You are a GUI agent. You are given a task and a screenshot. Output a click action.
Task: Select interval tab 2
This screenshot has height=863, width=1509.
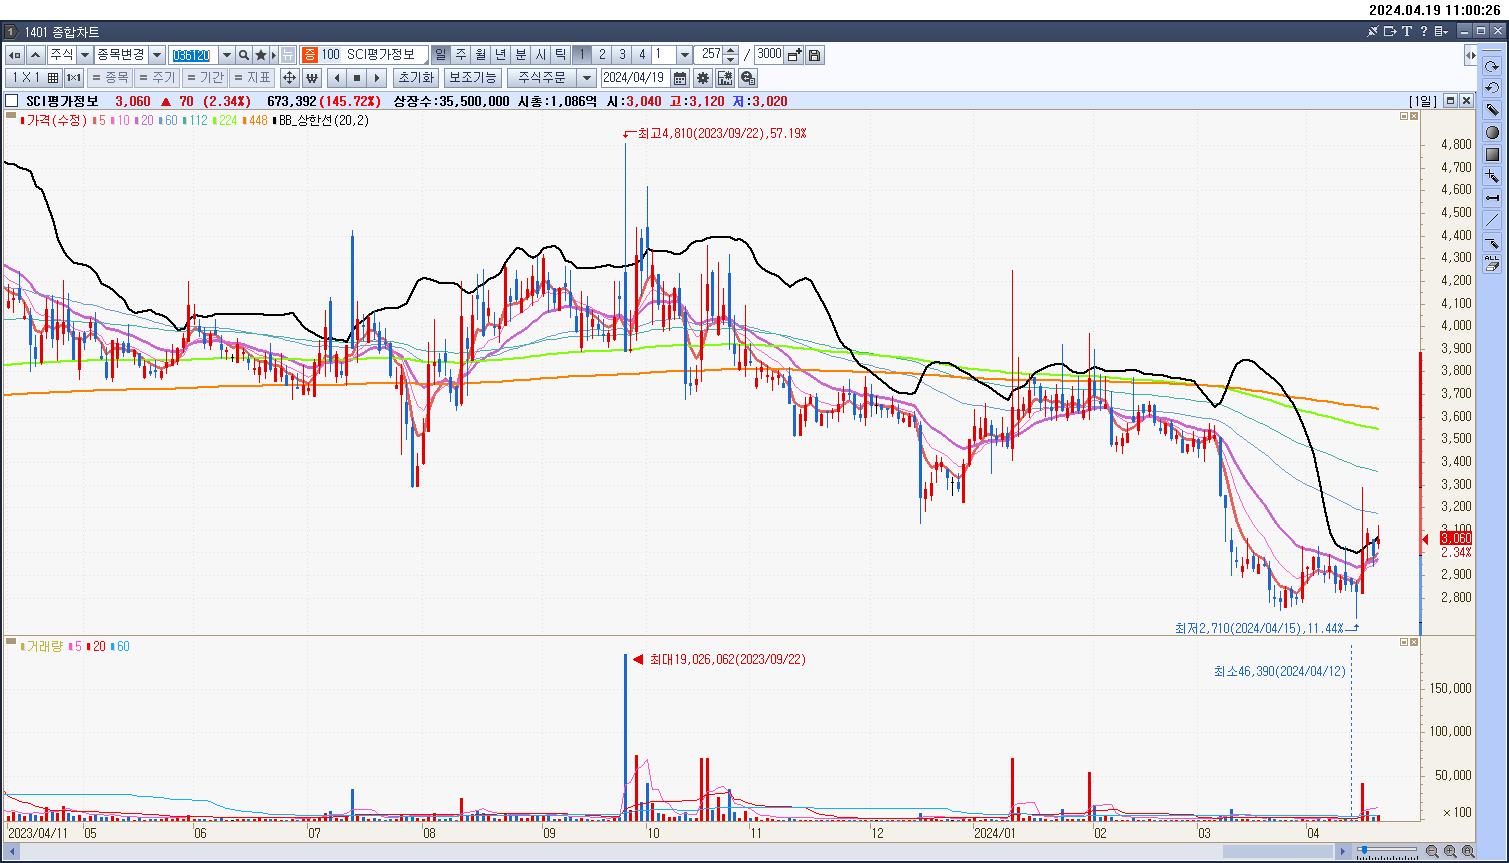[x=602, y=55]
